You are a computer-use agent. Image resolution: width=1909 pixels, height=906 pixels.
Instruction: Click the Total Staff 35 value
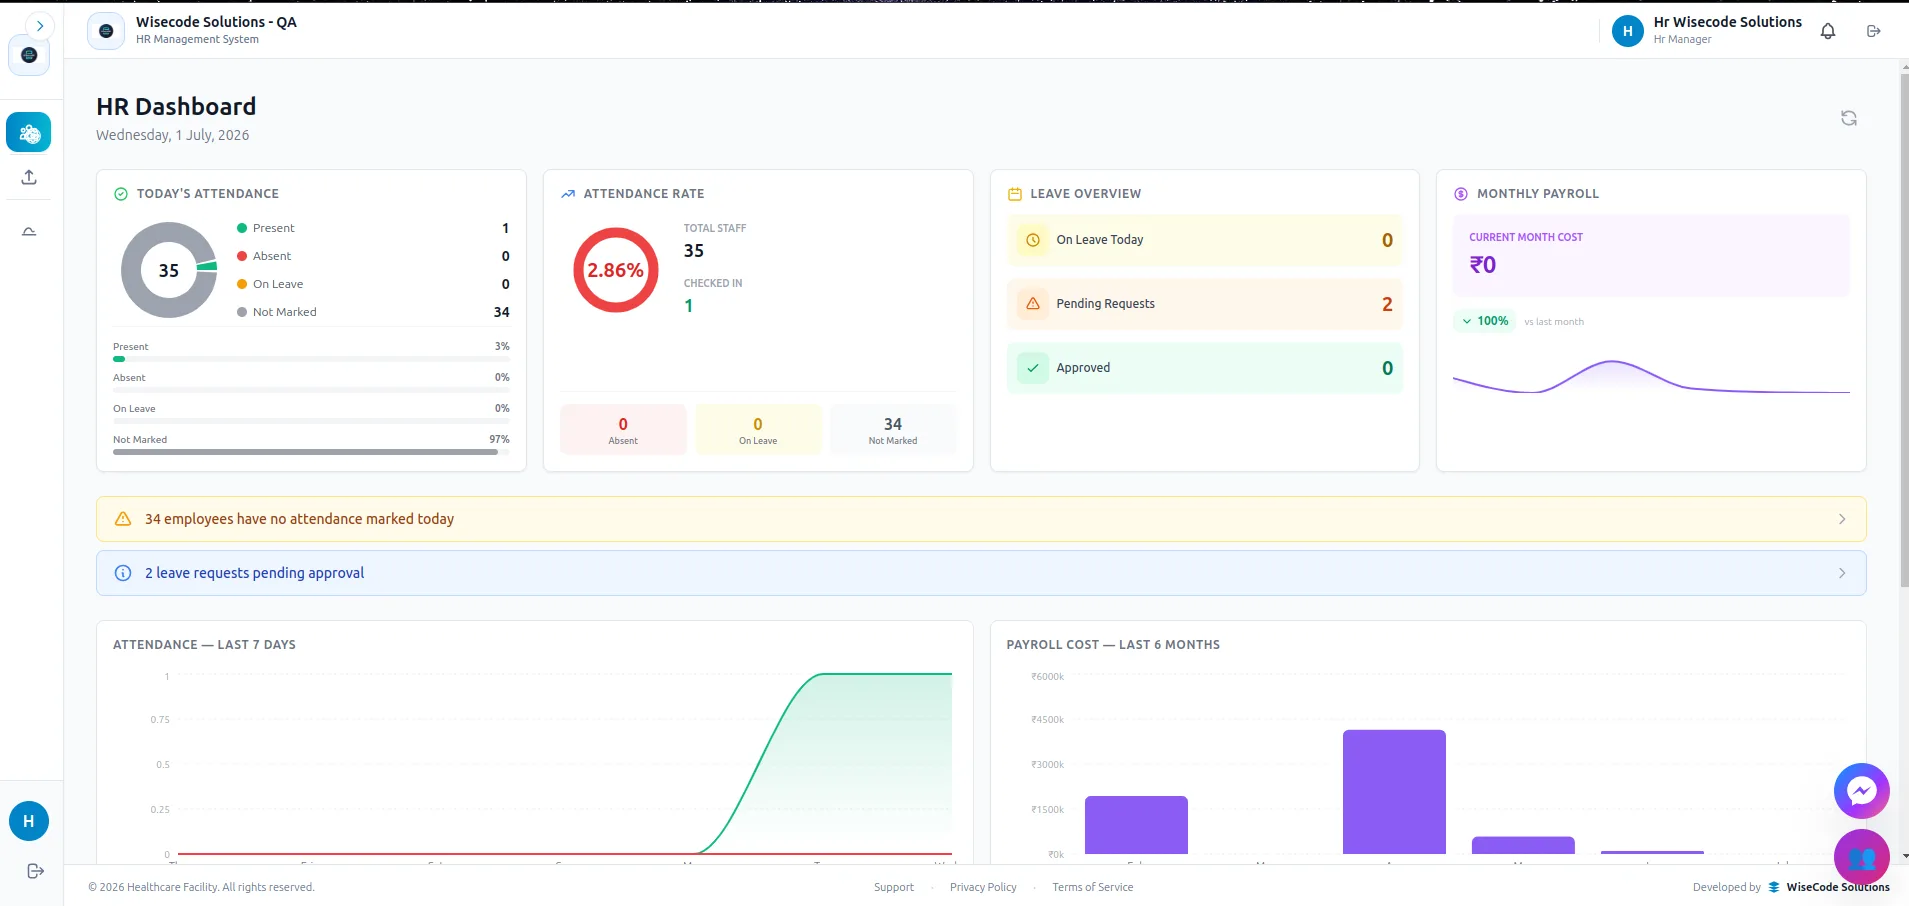tap(694, 251)
